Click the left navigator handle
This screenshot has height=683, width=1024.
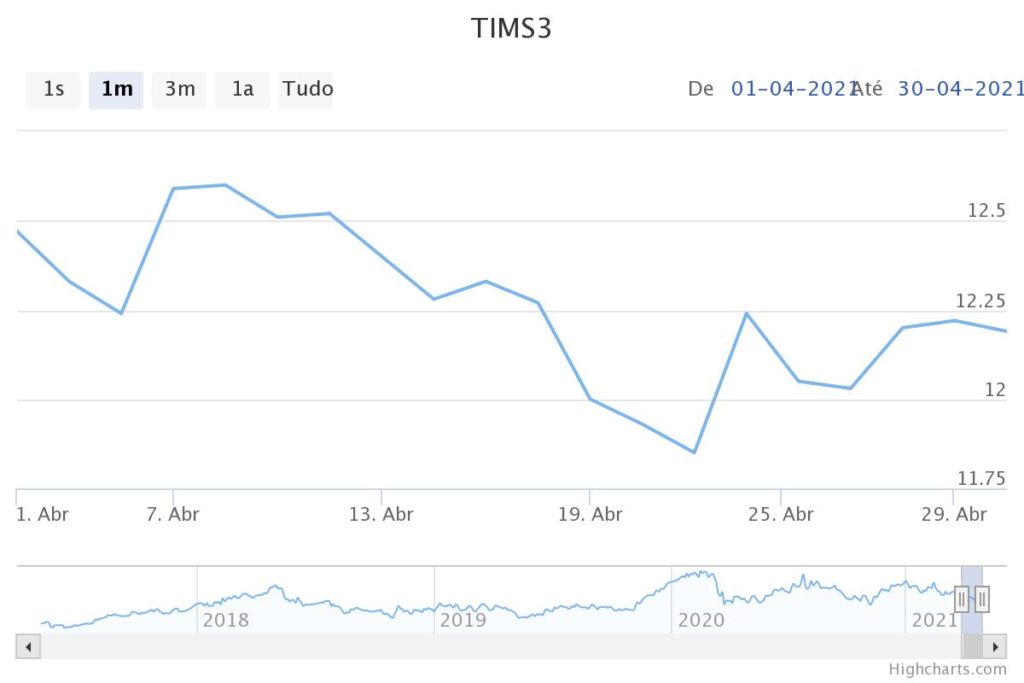pyautogui.click(x=962, y=599)
